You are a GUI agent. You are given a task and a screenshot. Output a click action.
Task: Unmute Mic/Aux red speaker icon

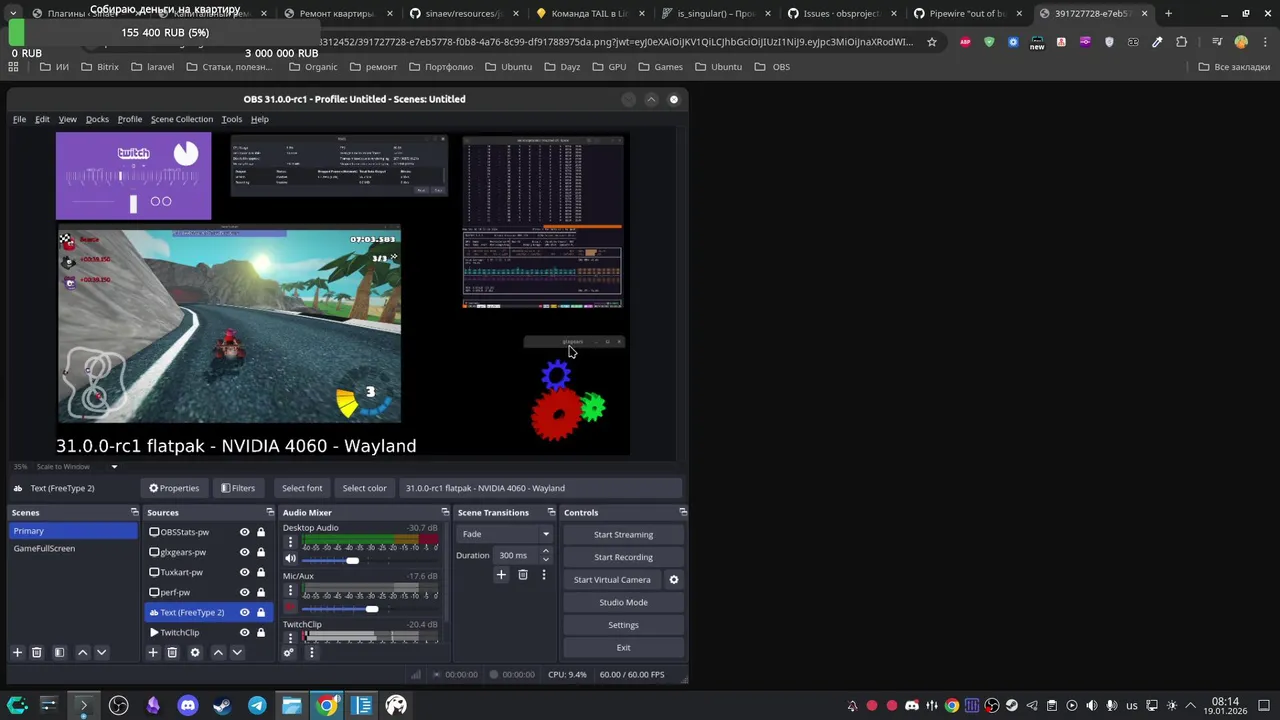pos(291,608)
